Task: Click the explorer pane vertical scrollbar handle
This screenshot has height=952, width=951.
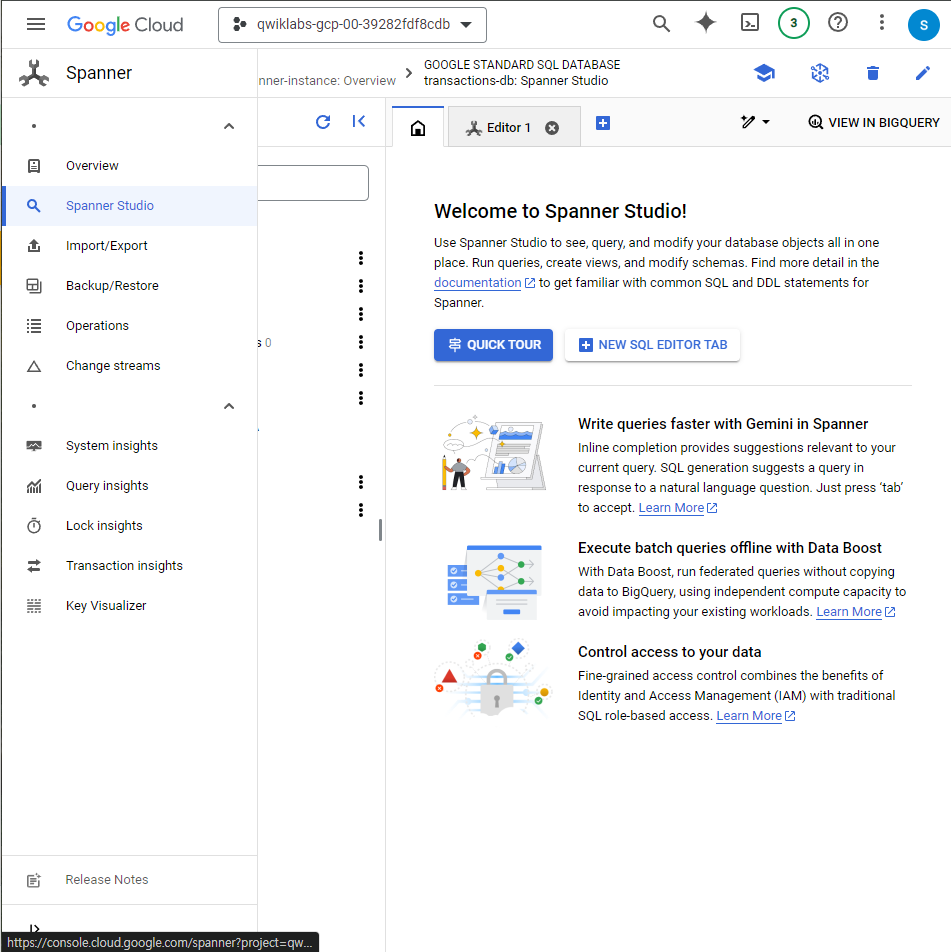Action: (x=380, y=530)
